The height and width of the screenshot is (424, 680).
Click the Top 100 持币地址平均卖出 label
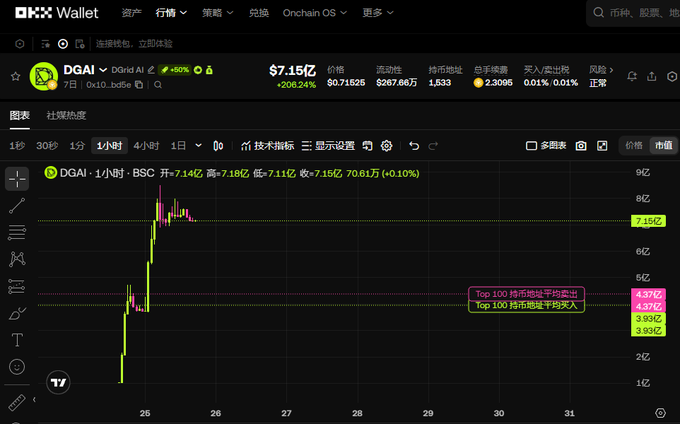coord(526,294)
